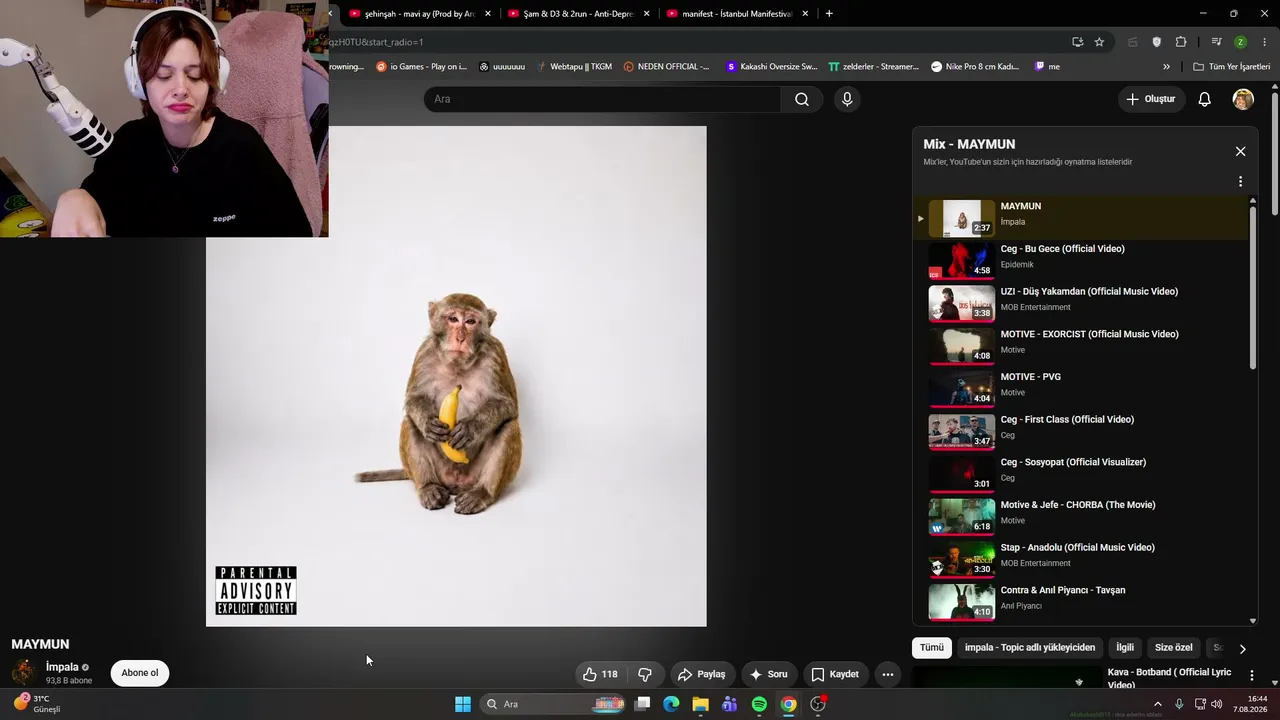Open the media controls icon in Chrome toolbar
The height and width of the screenshot is (720, 1280).
[1216, 42]
